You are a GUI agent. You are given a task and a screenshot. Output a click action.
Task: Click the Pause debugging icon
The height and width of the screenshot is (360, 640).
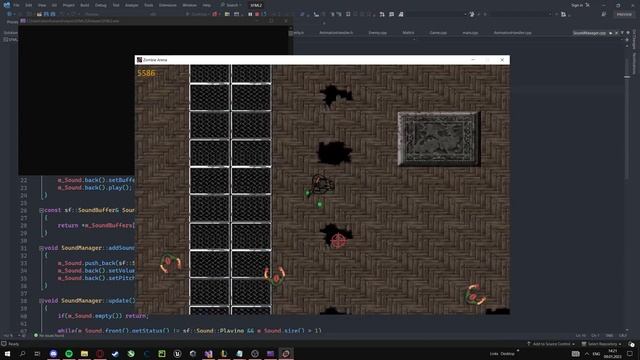point(250,14)
